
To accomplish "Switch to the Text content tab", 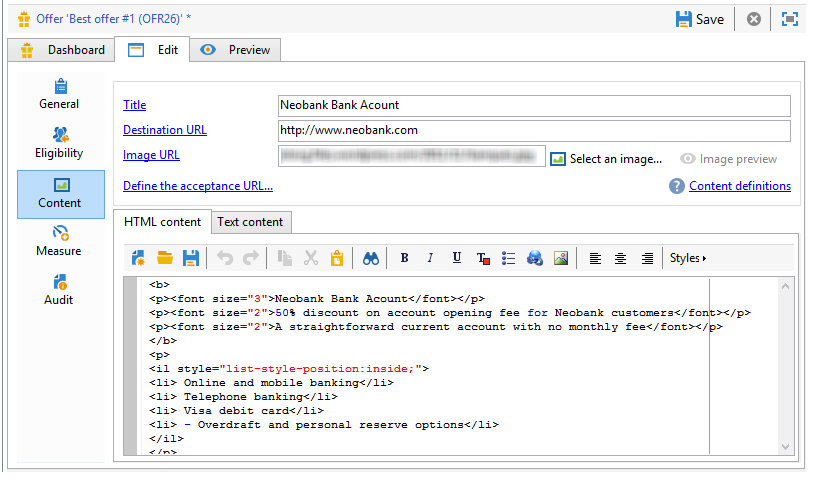I will point(251,223).
